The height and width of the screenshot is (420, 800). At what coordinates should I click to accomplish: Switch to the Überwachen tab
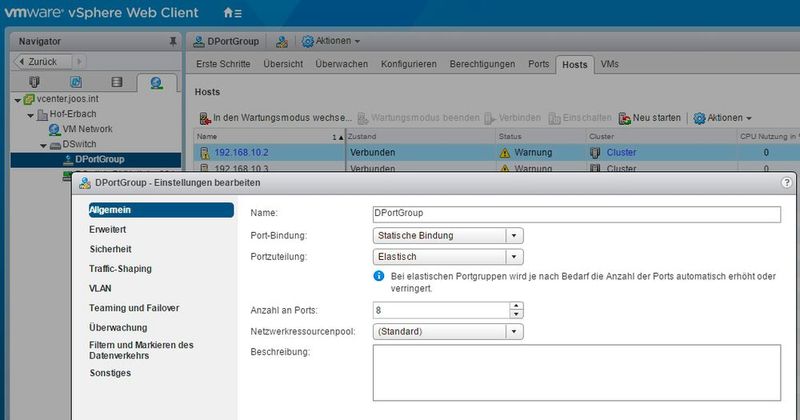(x=341, y=64)
